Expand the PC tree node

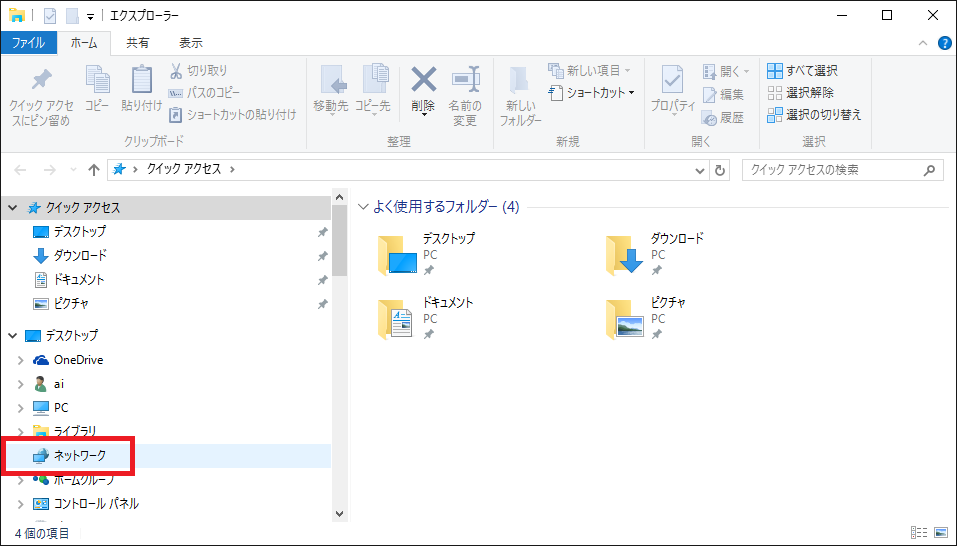[x=21, y=408]
